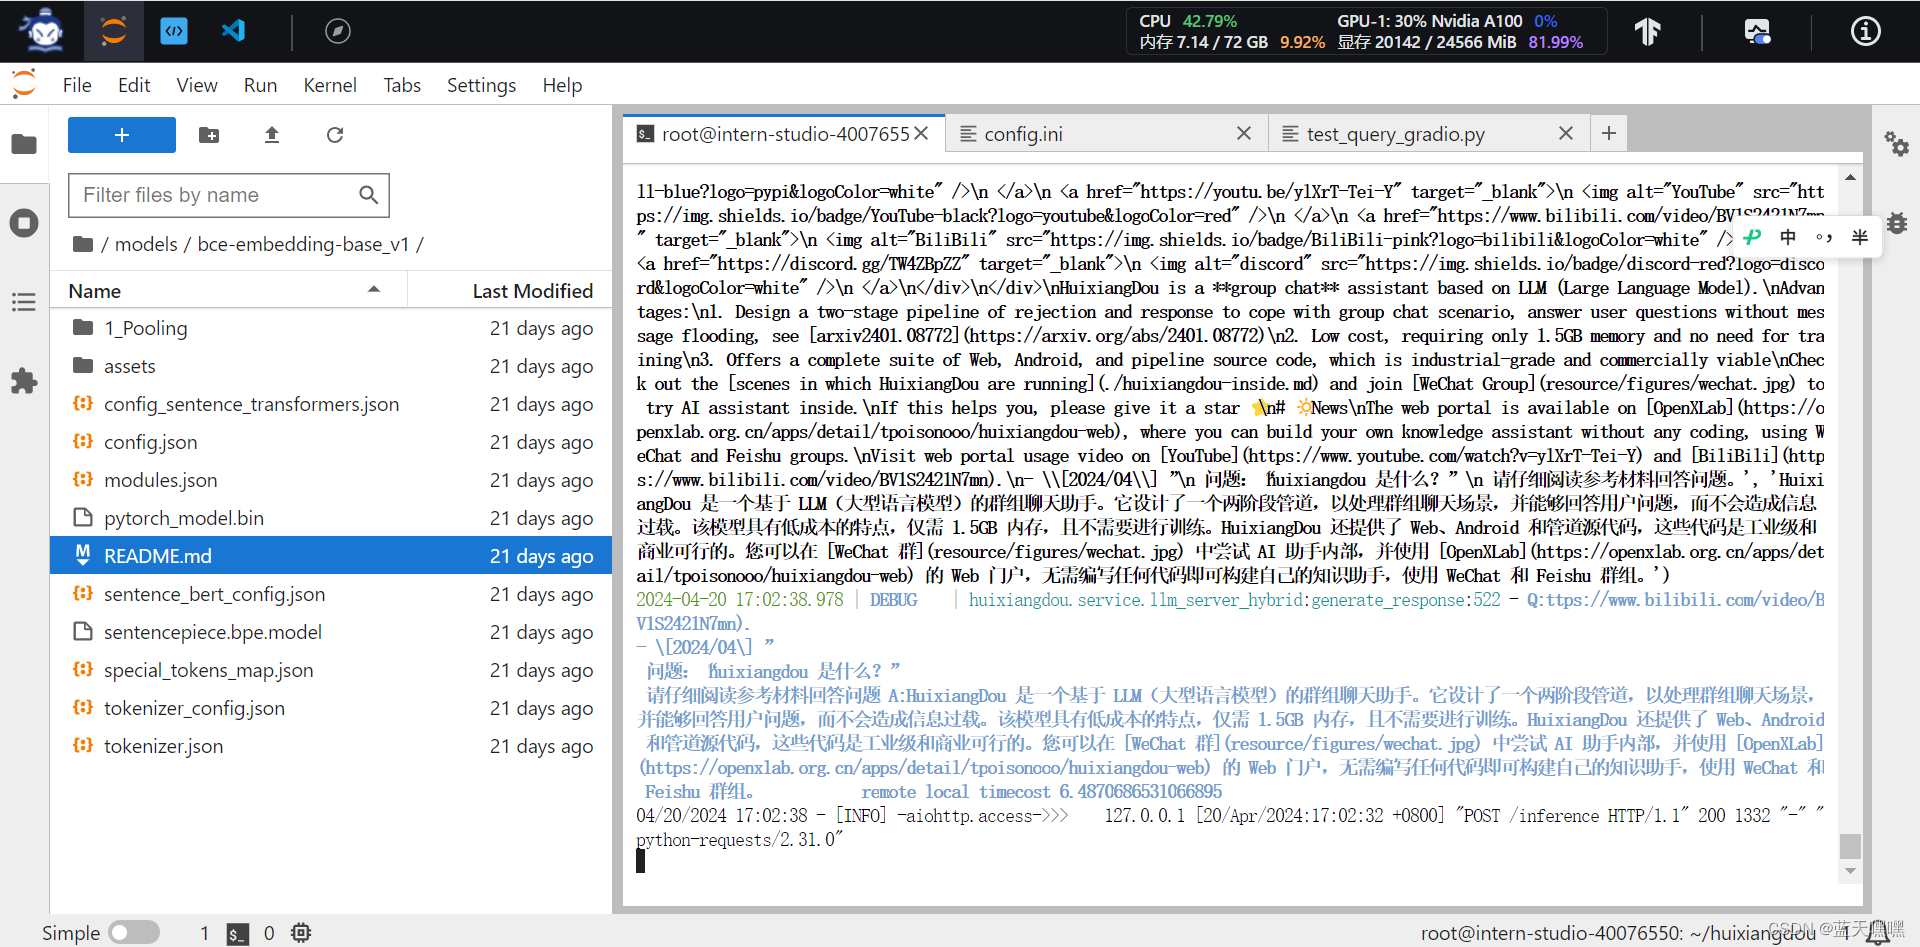Viewport: 1920px width, 947px height.
Task: Click the compass icon in the top bar
Action: [338, 31]
